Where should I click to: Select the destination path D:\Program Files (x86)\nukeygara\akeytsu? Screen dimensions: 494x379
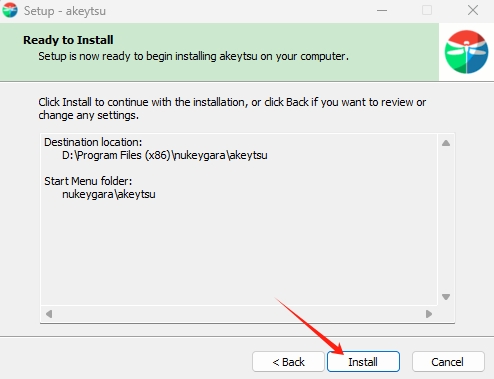click(165, 155)
